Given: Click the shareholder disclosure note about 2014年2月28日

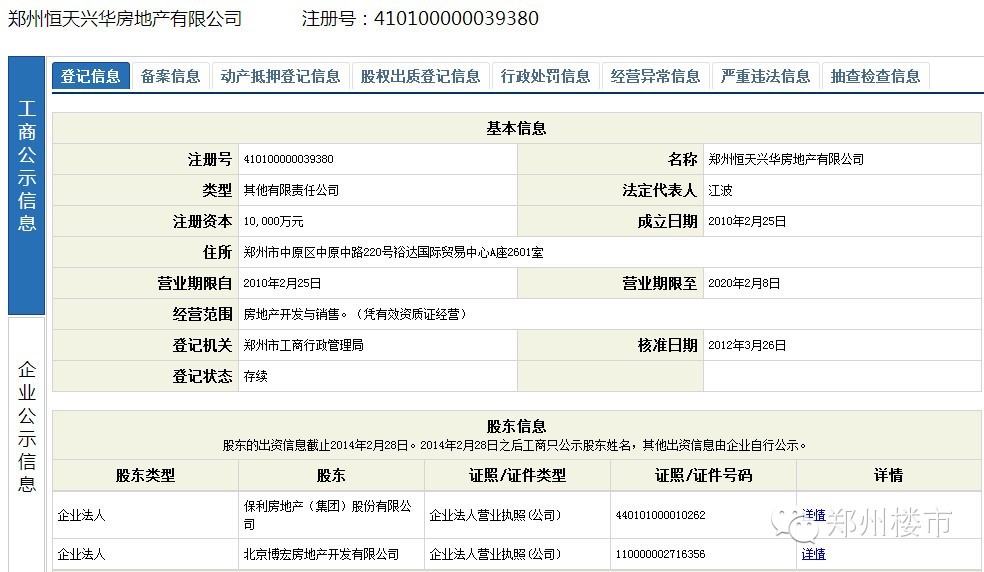Looking at the screenshot, I should pos(515,445).
